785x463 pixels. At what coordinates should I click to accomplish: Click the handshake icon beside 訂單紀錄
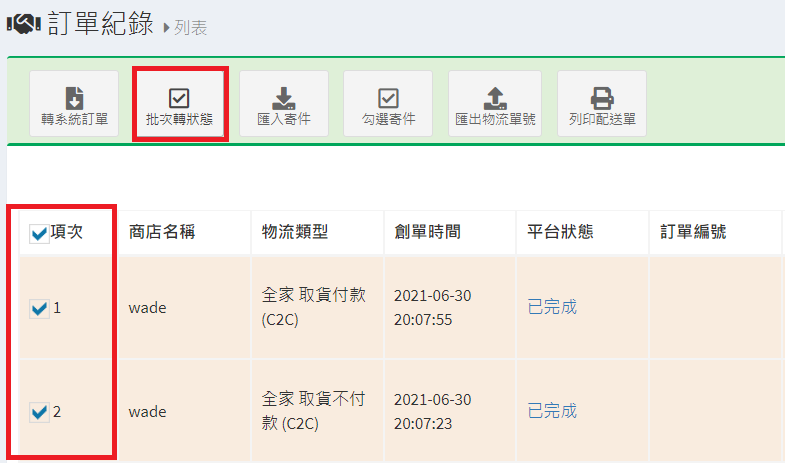[23, 24]
